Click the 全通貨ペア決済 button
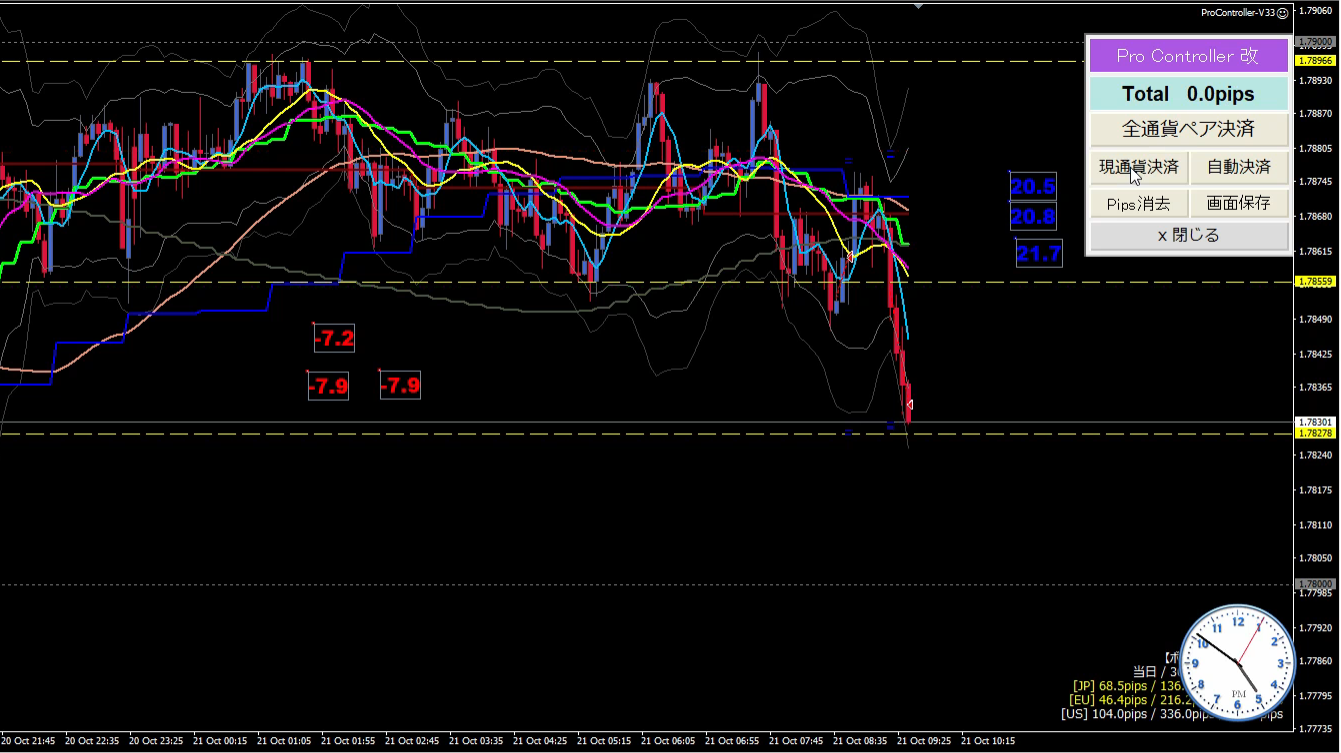The height and width of the screenshot is (753, 1341). 1188,129
